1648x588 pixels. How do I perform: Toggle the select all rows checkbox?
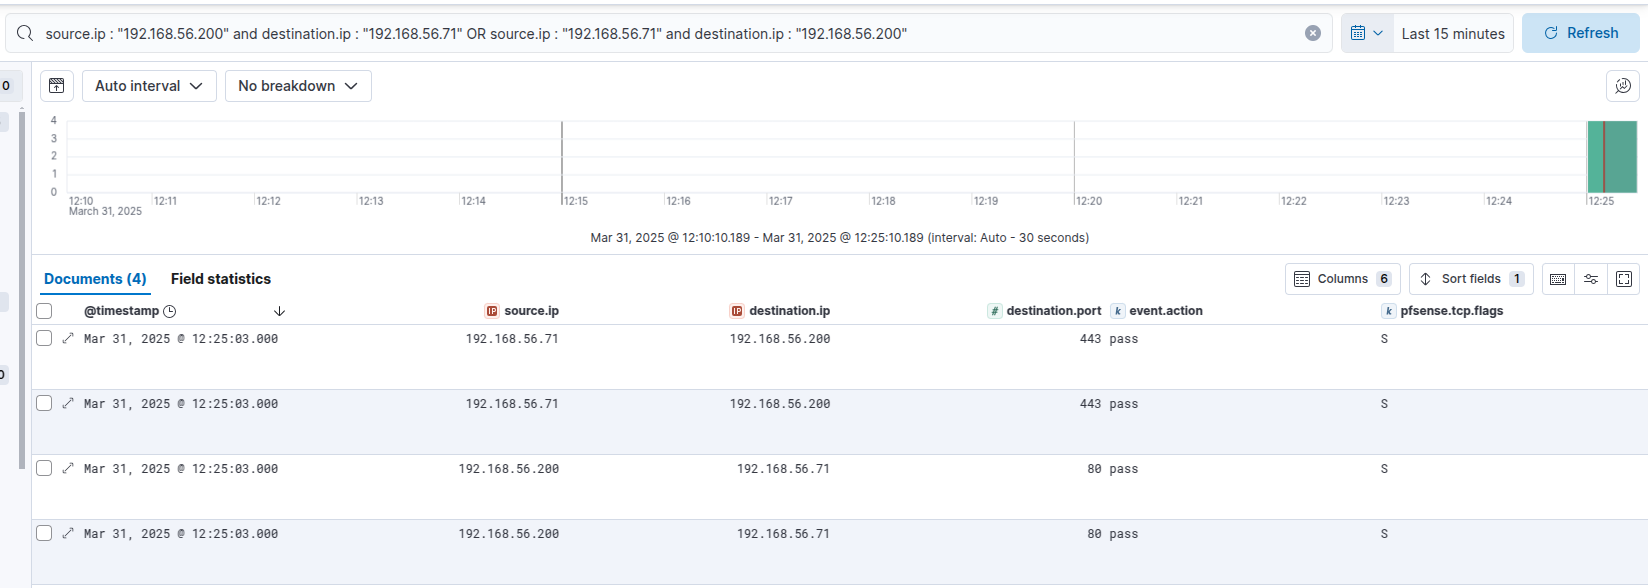(x=44, y=311)
